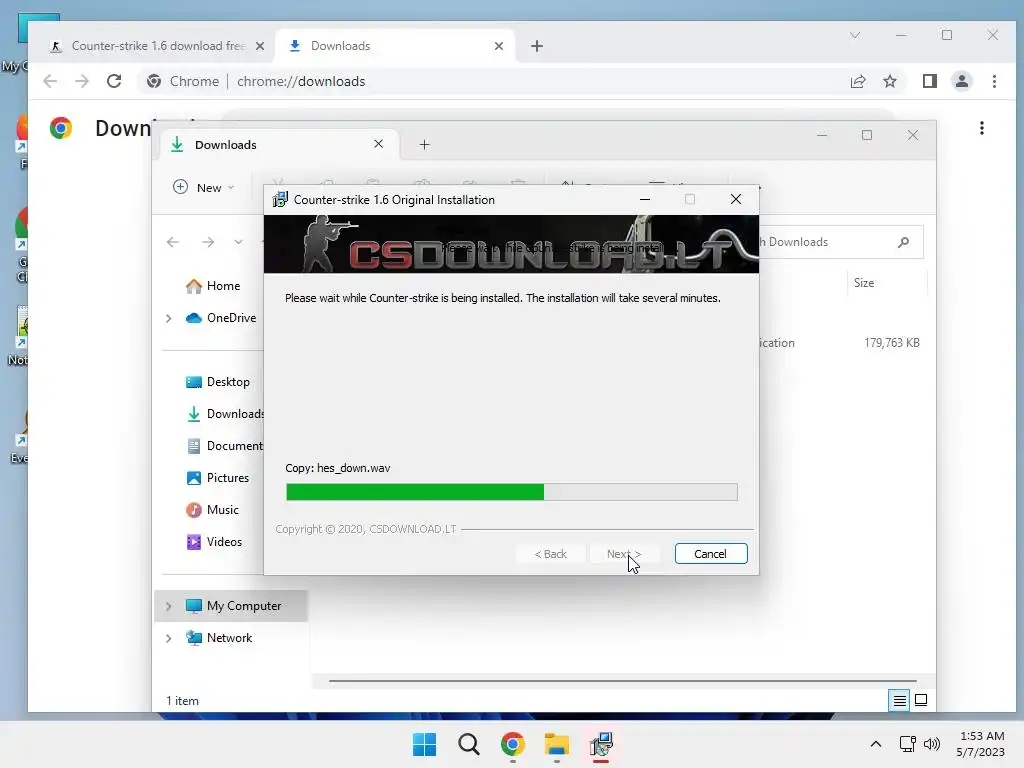Go forward in File Explorer navigation
The height and width of the screenshot is (768, 1024).
coord(208,242)
